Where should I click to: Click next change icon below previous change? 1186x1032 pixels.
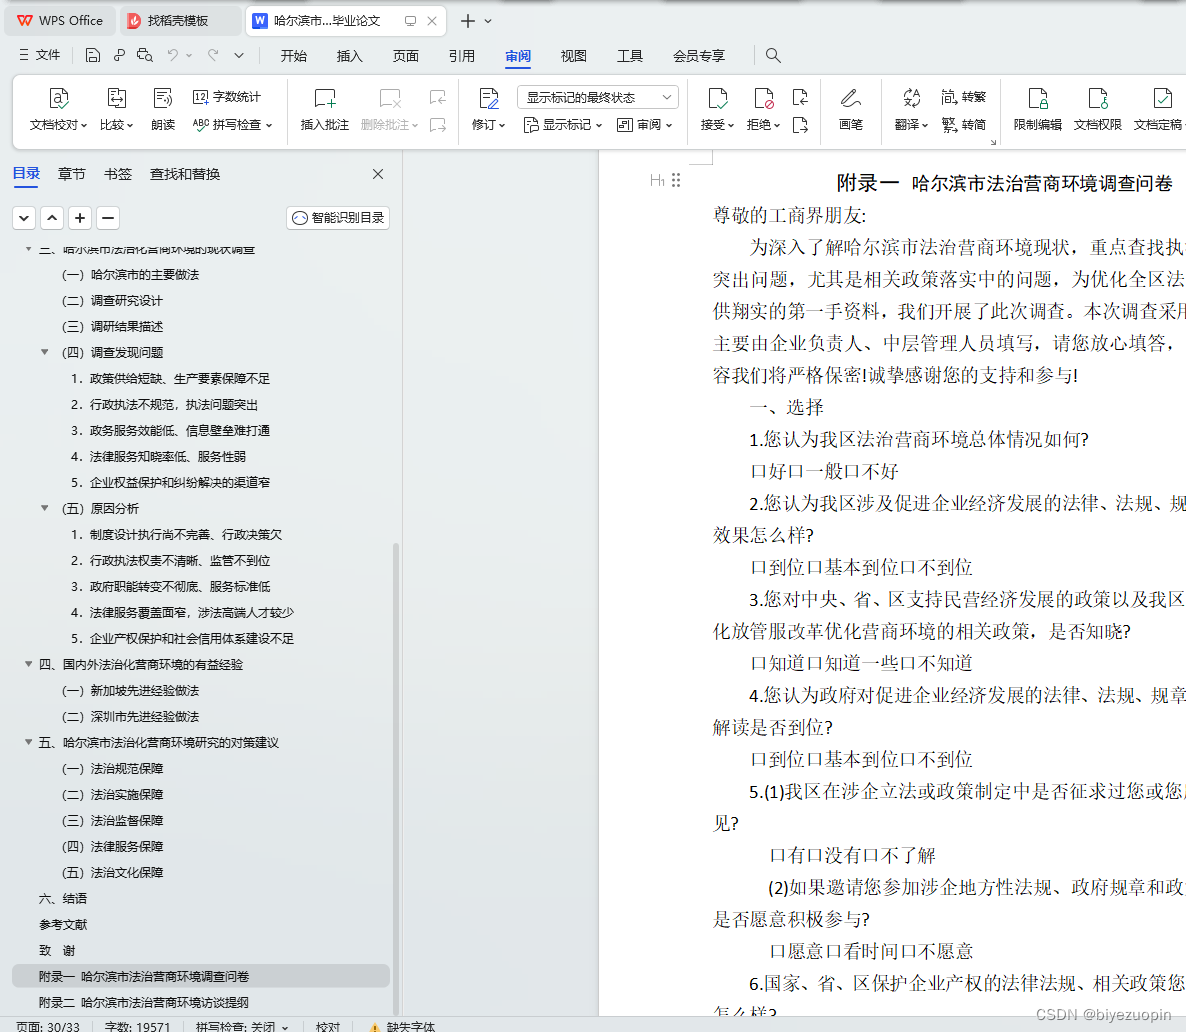click(800, 124)
